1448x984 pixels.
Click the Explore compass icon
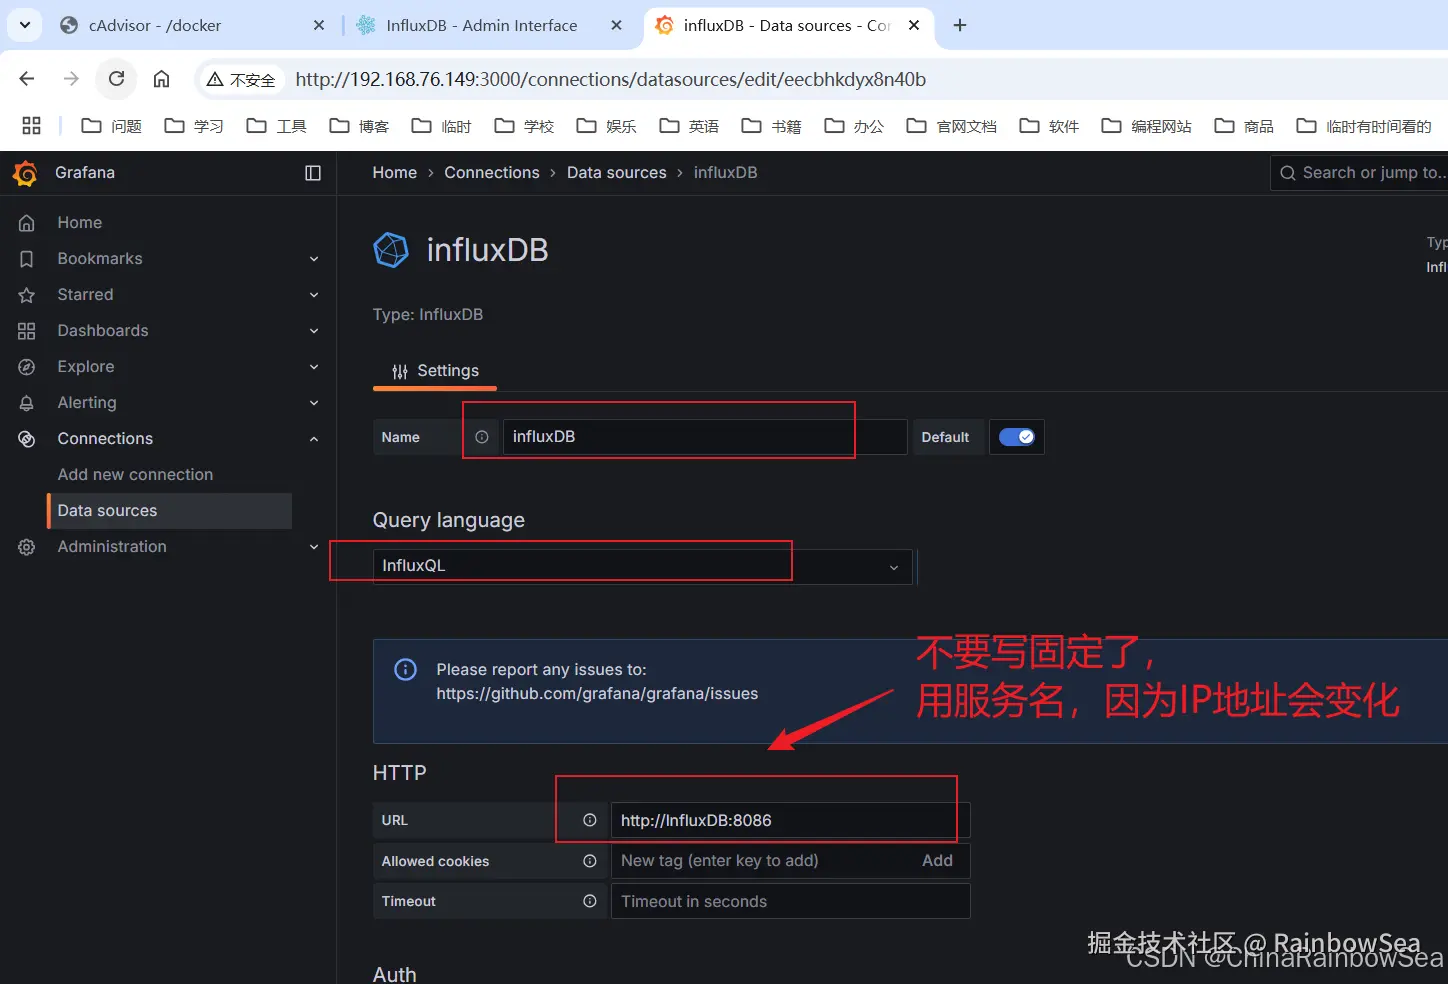(x=27, y=367)
